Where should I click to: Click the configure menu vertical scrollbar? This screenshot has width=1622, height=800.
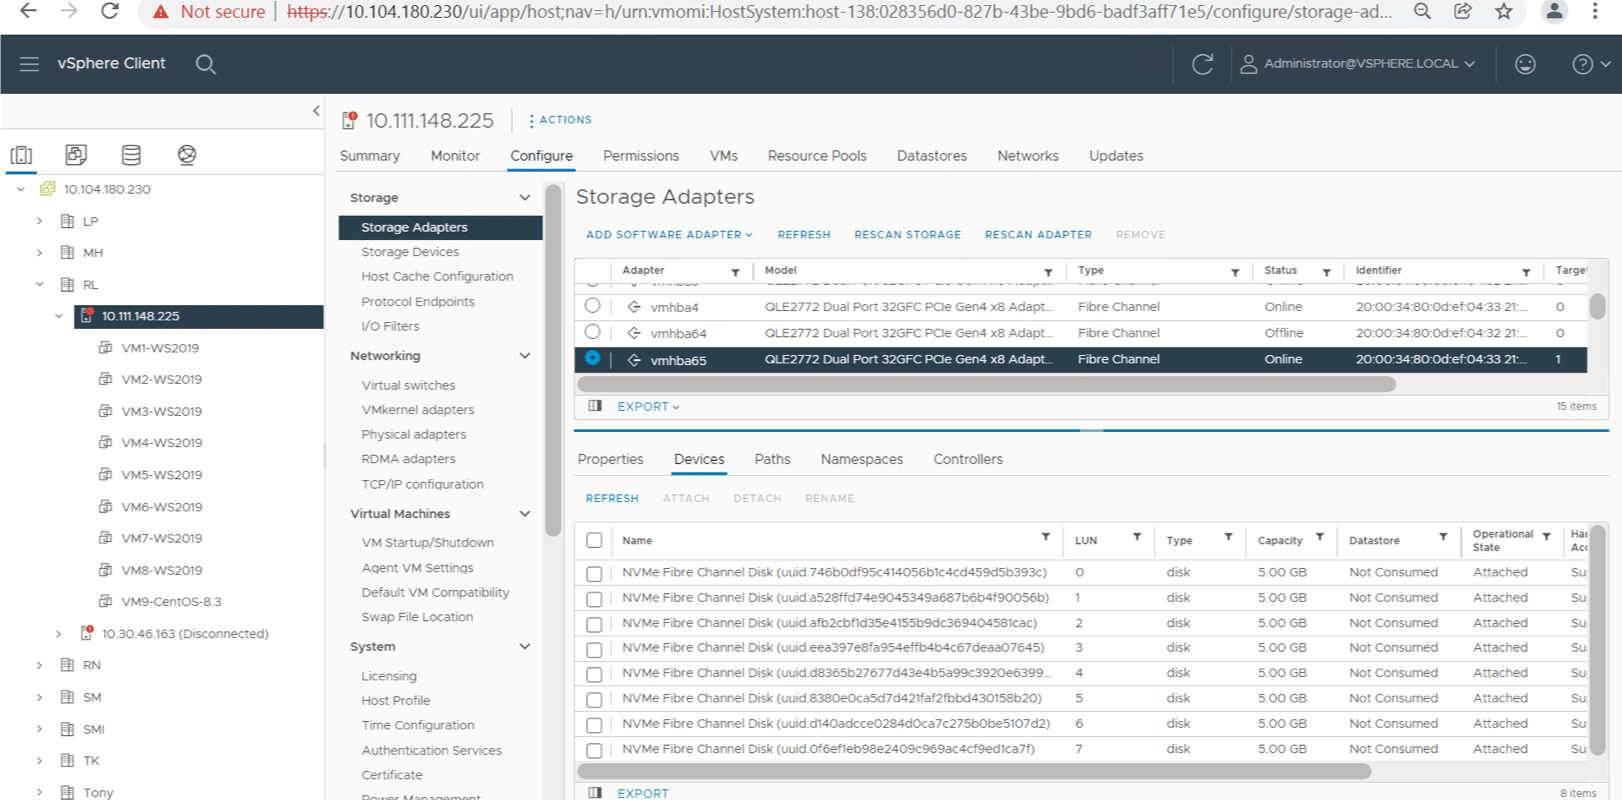point(553,360)
